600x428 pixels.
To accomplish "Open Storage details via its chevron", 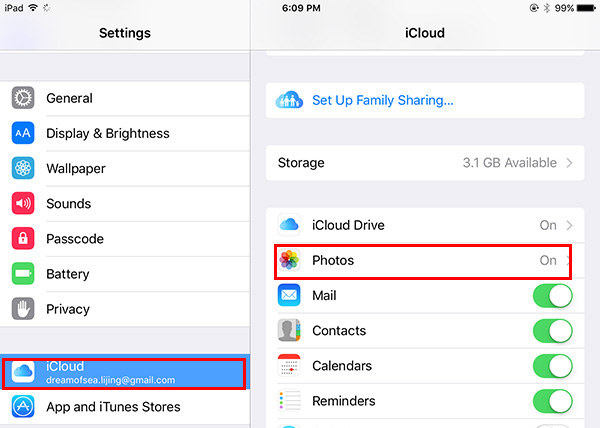I will pos(569,163).
